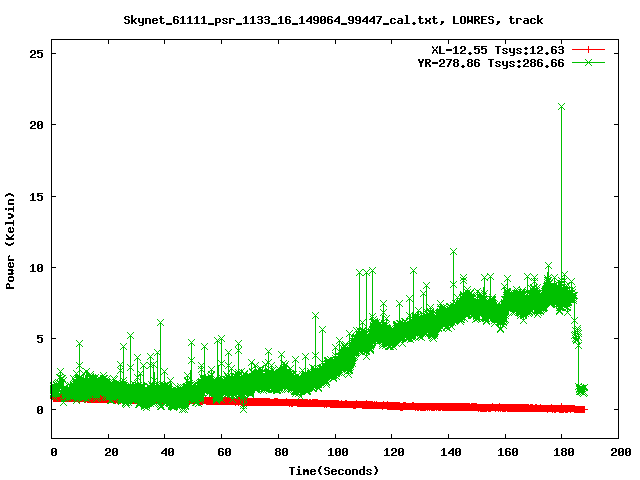The image size is (640, 480).
Task: Click the red line sample in legend
Action: pos(589,49)
